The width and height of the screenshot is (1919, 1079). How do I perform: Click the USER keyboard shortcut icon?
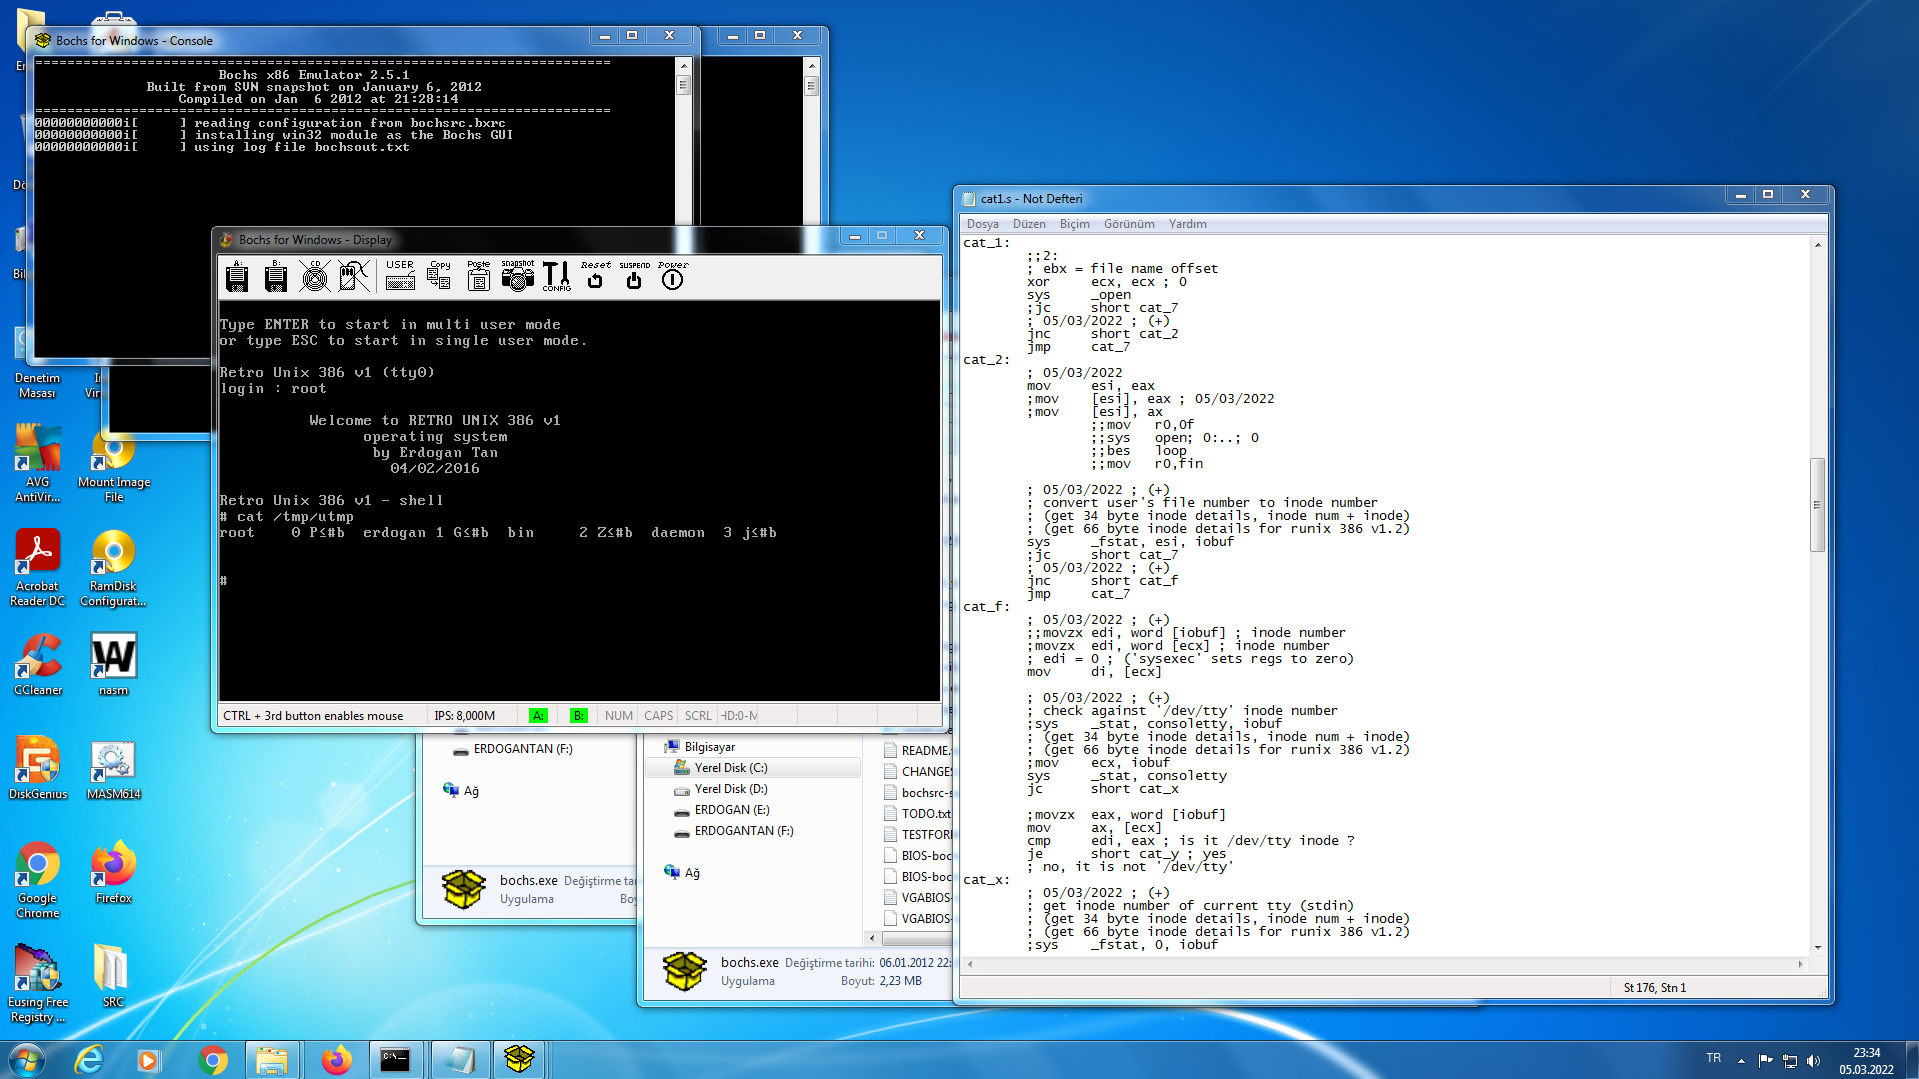pyautogui.click(x=400, y=276)
